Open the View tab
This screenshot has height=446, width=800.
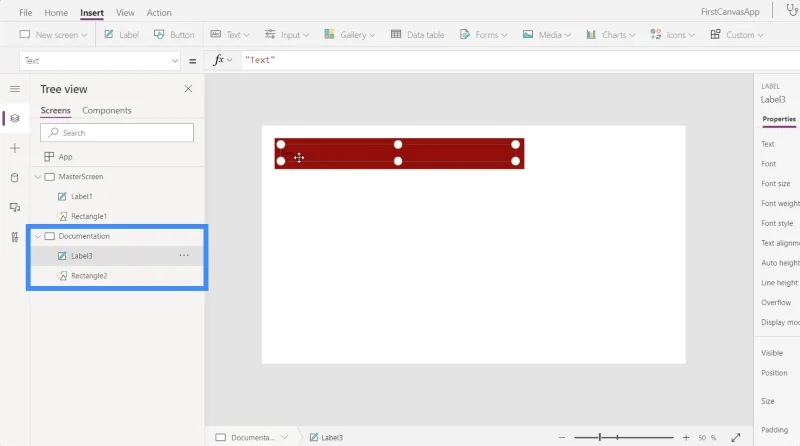tap(125, 13)
